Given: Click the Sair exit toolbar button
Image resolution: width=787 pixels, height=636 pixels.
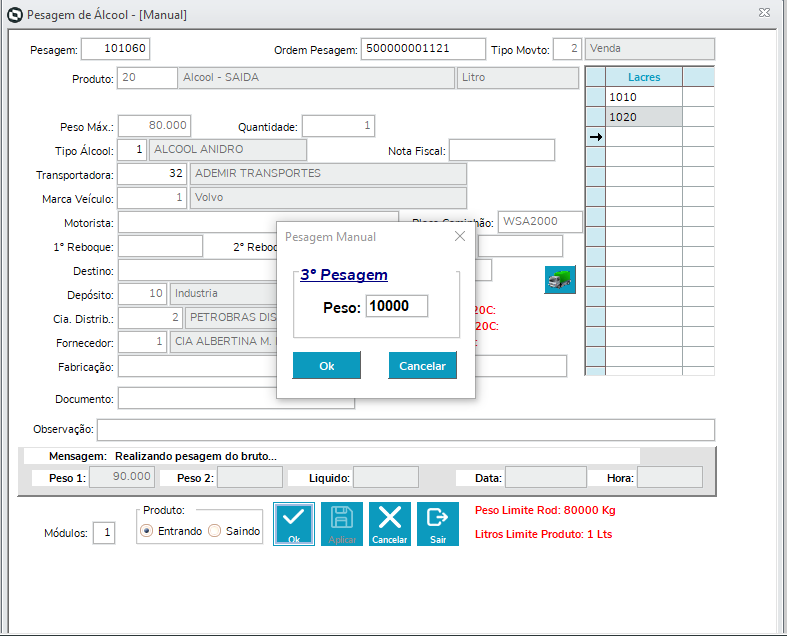Looking at the screenshot, I should (438, 524).
